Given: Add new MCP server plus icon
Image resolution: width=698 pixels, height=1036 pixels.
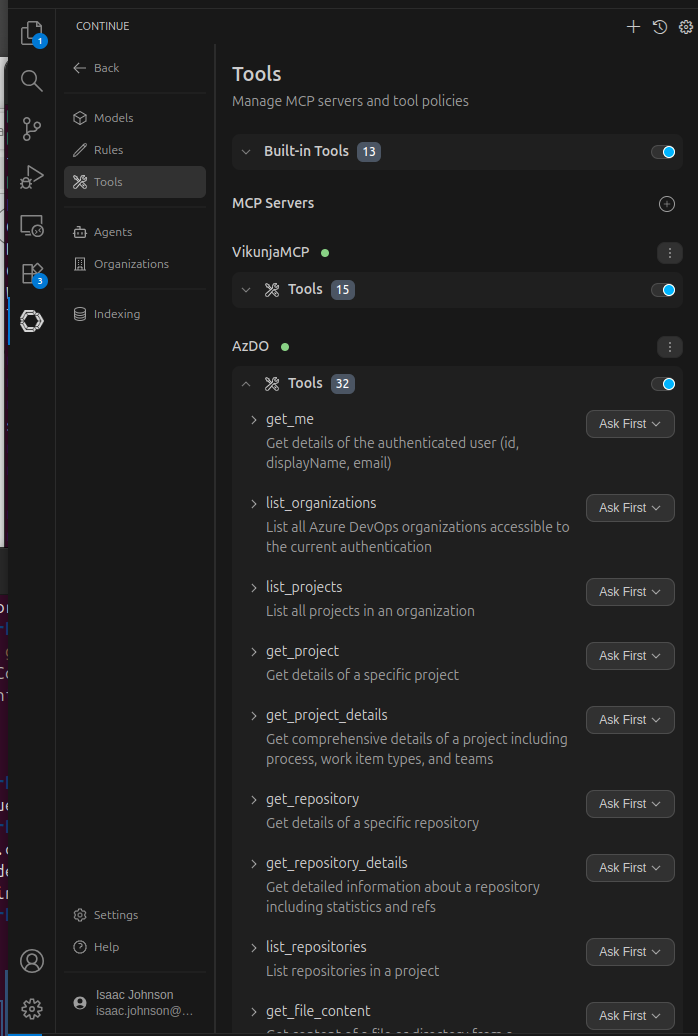Looking at the screenshot, I should pyautogui.click(x=667, y=204).
